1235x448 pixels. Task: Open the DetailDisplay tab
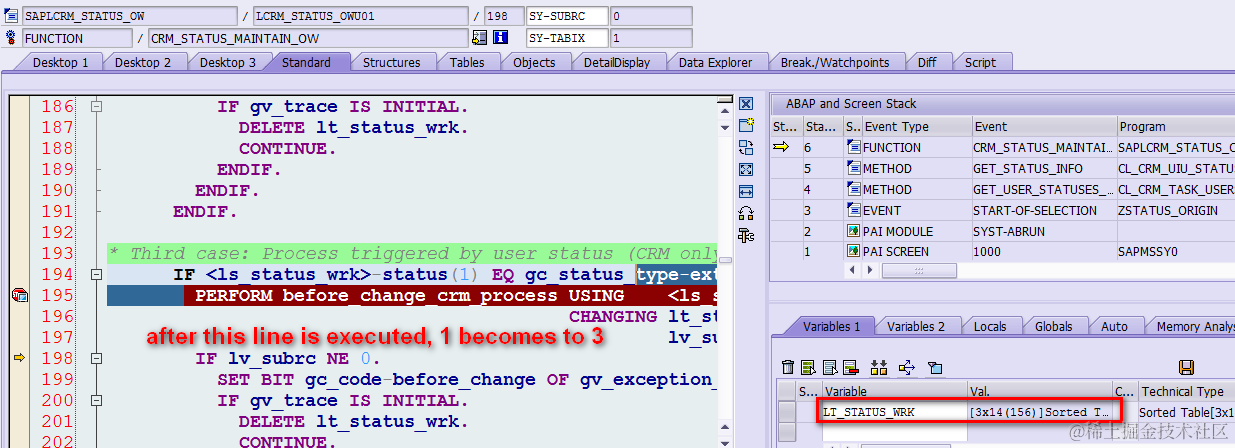617,62
